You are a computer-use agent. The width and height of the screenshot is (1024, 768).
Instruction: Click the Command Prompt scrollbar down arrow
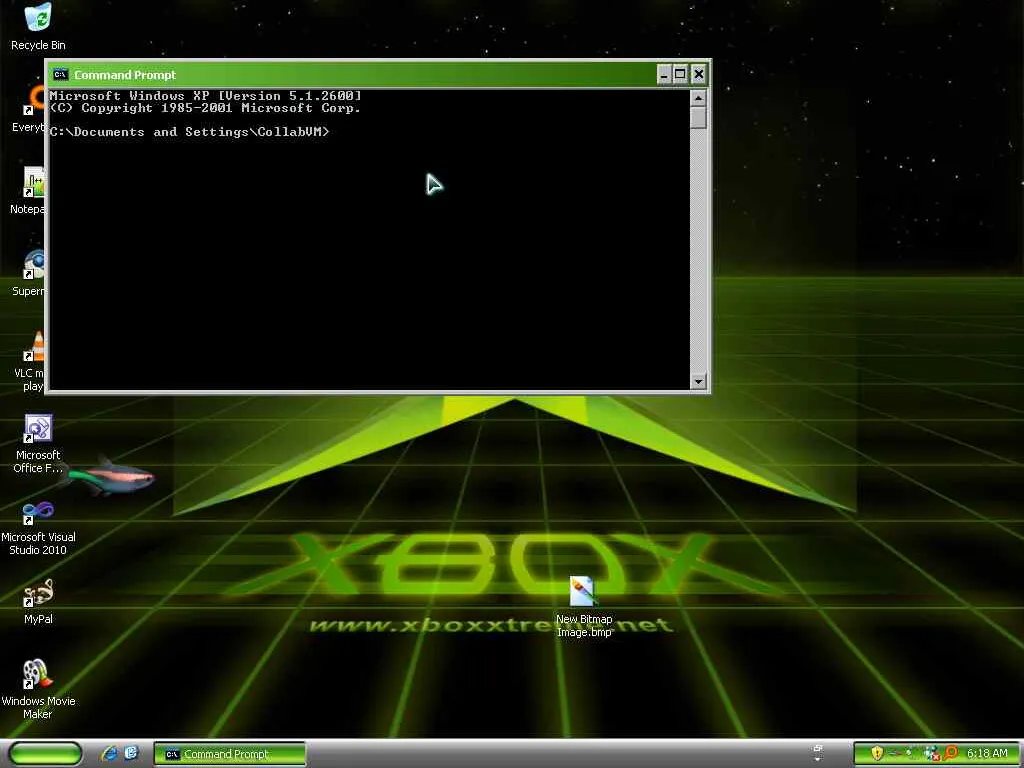click(x=698, y=381)
